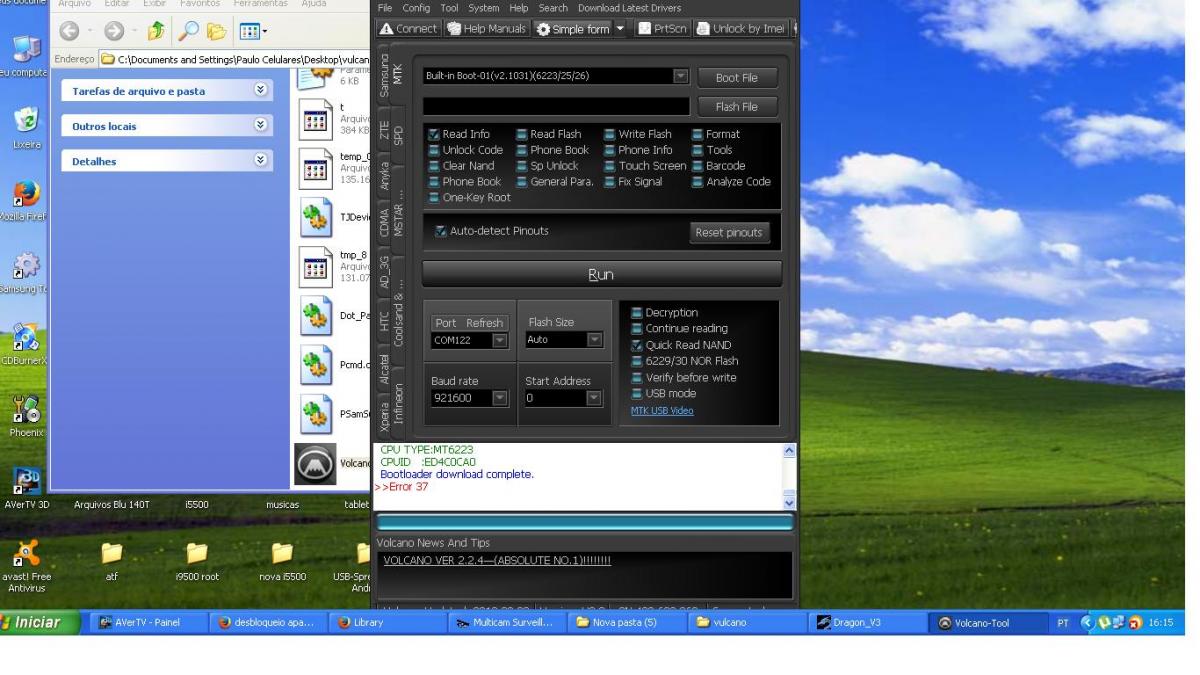Viewport: 1200px width, 675px height.
Task: Click the Boot File button
Action: (x=737, y=77)
